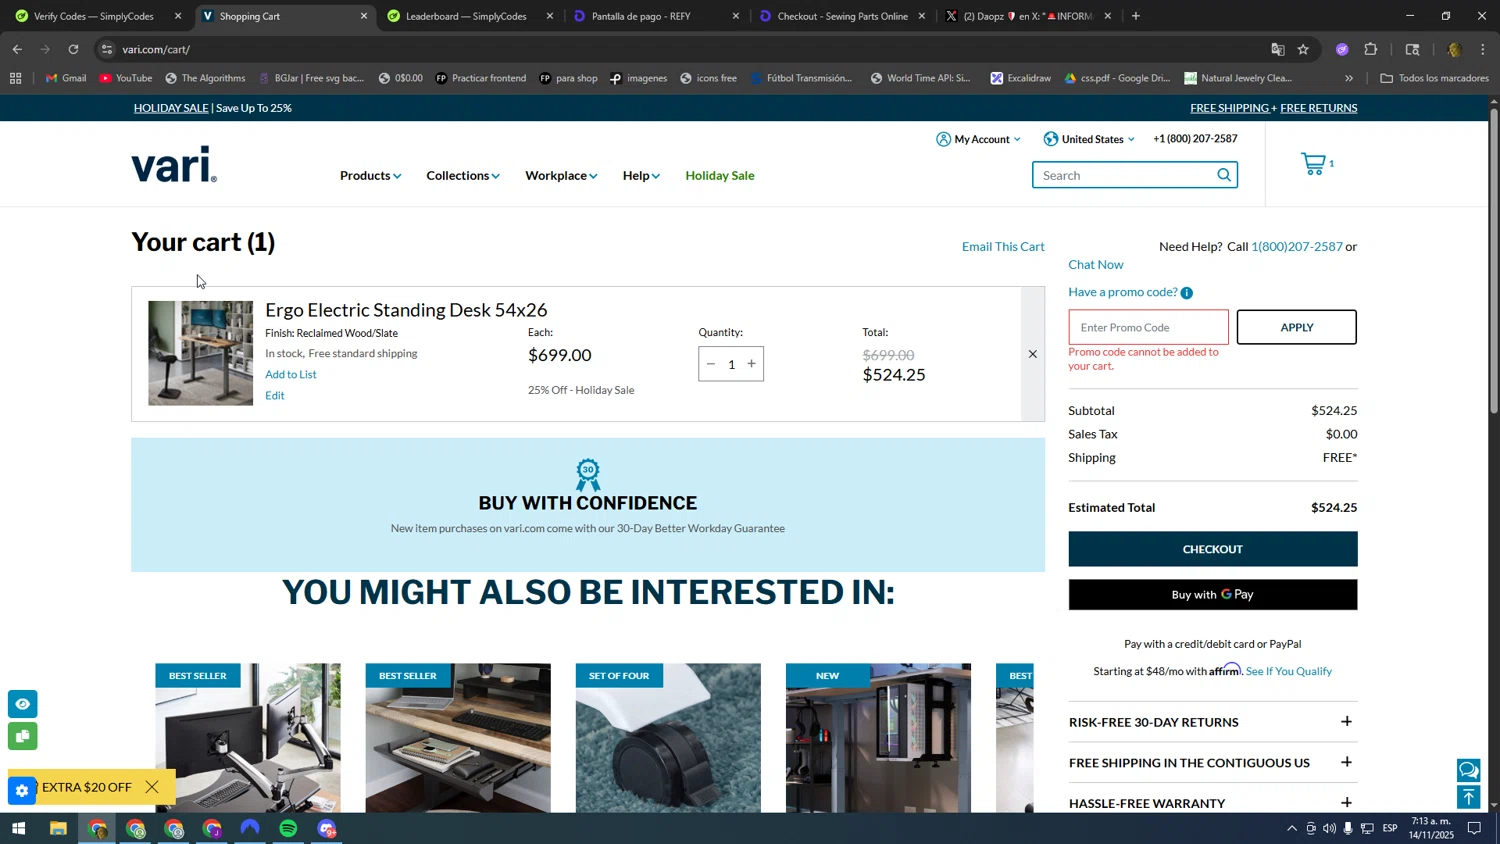This screenshot has height=844, width=1500.
Task: Click the Have a promo code link
Action: (x=1123, y=292)
